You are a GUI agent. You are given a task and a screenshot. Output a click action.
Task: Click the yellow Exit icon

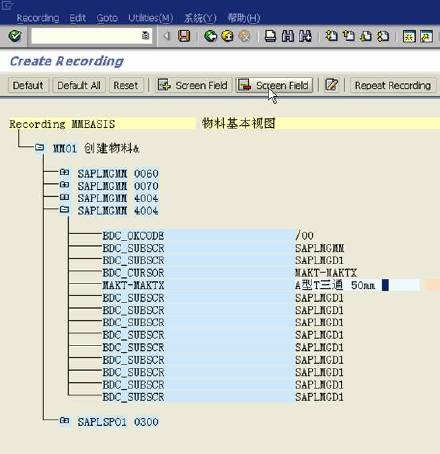[x=228, y=36]
